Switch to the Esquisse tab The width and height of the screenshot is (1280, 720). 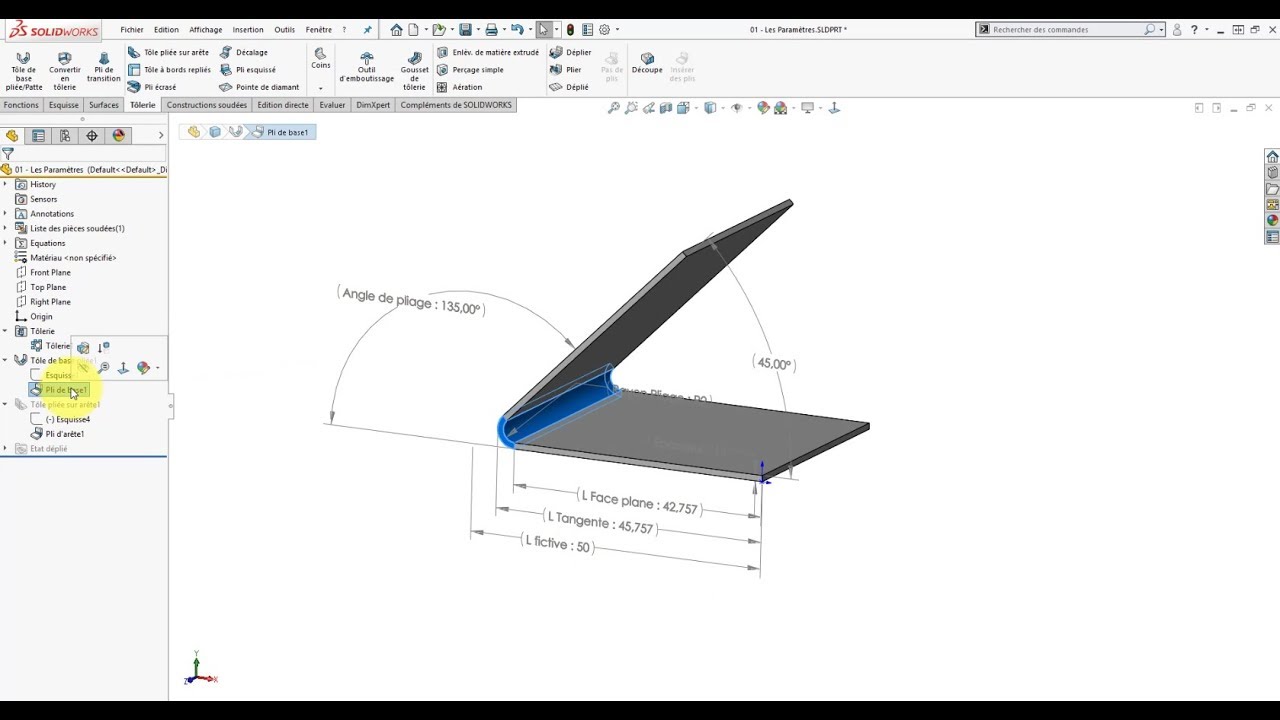tap(64, 105)
